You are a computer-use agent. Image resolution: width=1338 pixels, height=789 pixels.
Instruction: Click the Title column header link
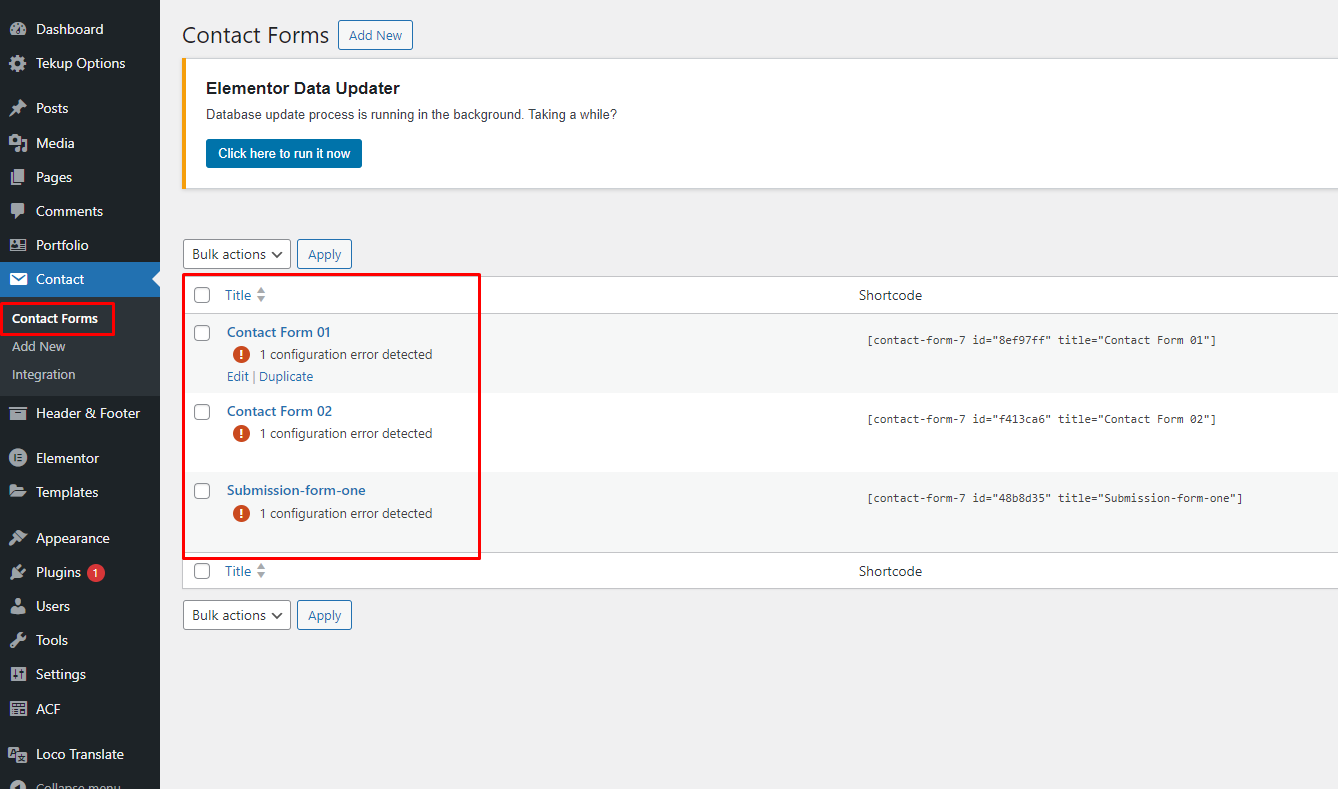click(x=238, y=295)
